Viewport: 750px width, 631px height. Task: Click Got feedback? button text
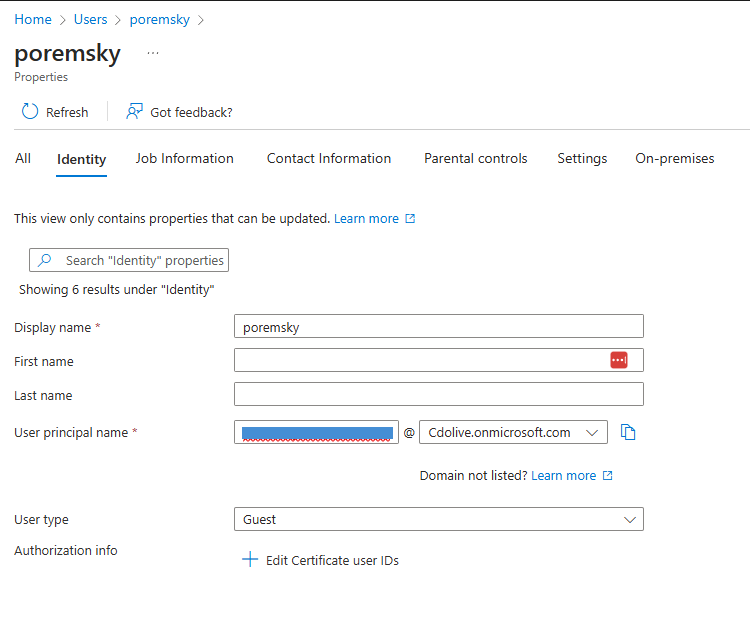[x=191, y=112]
